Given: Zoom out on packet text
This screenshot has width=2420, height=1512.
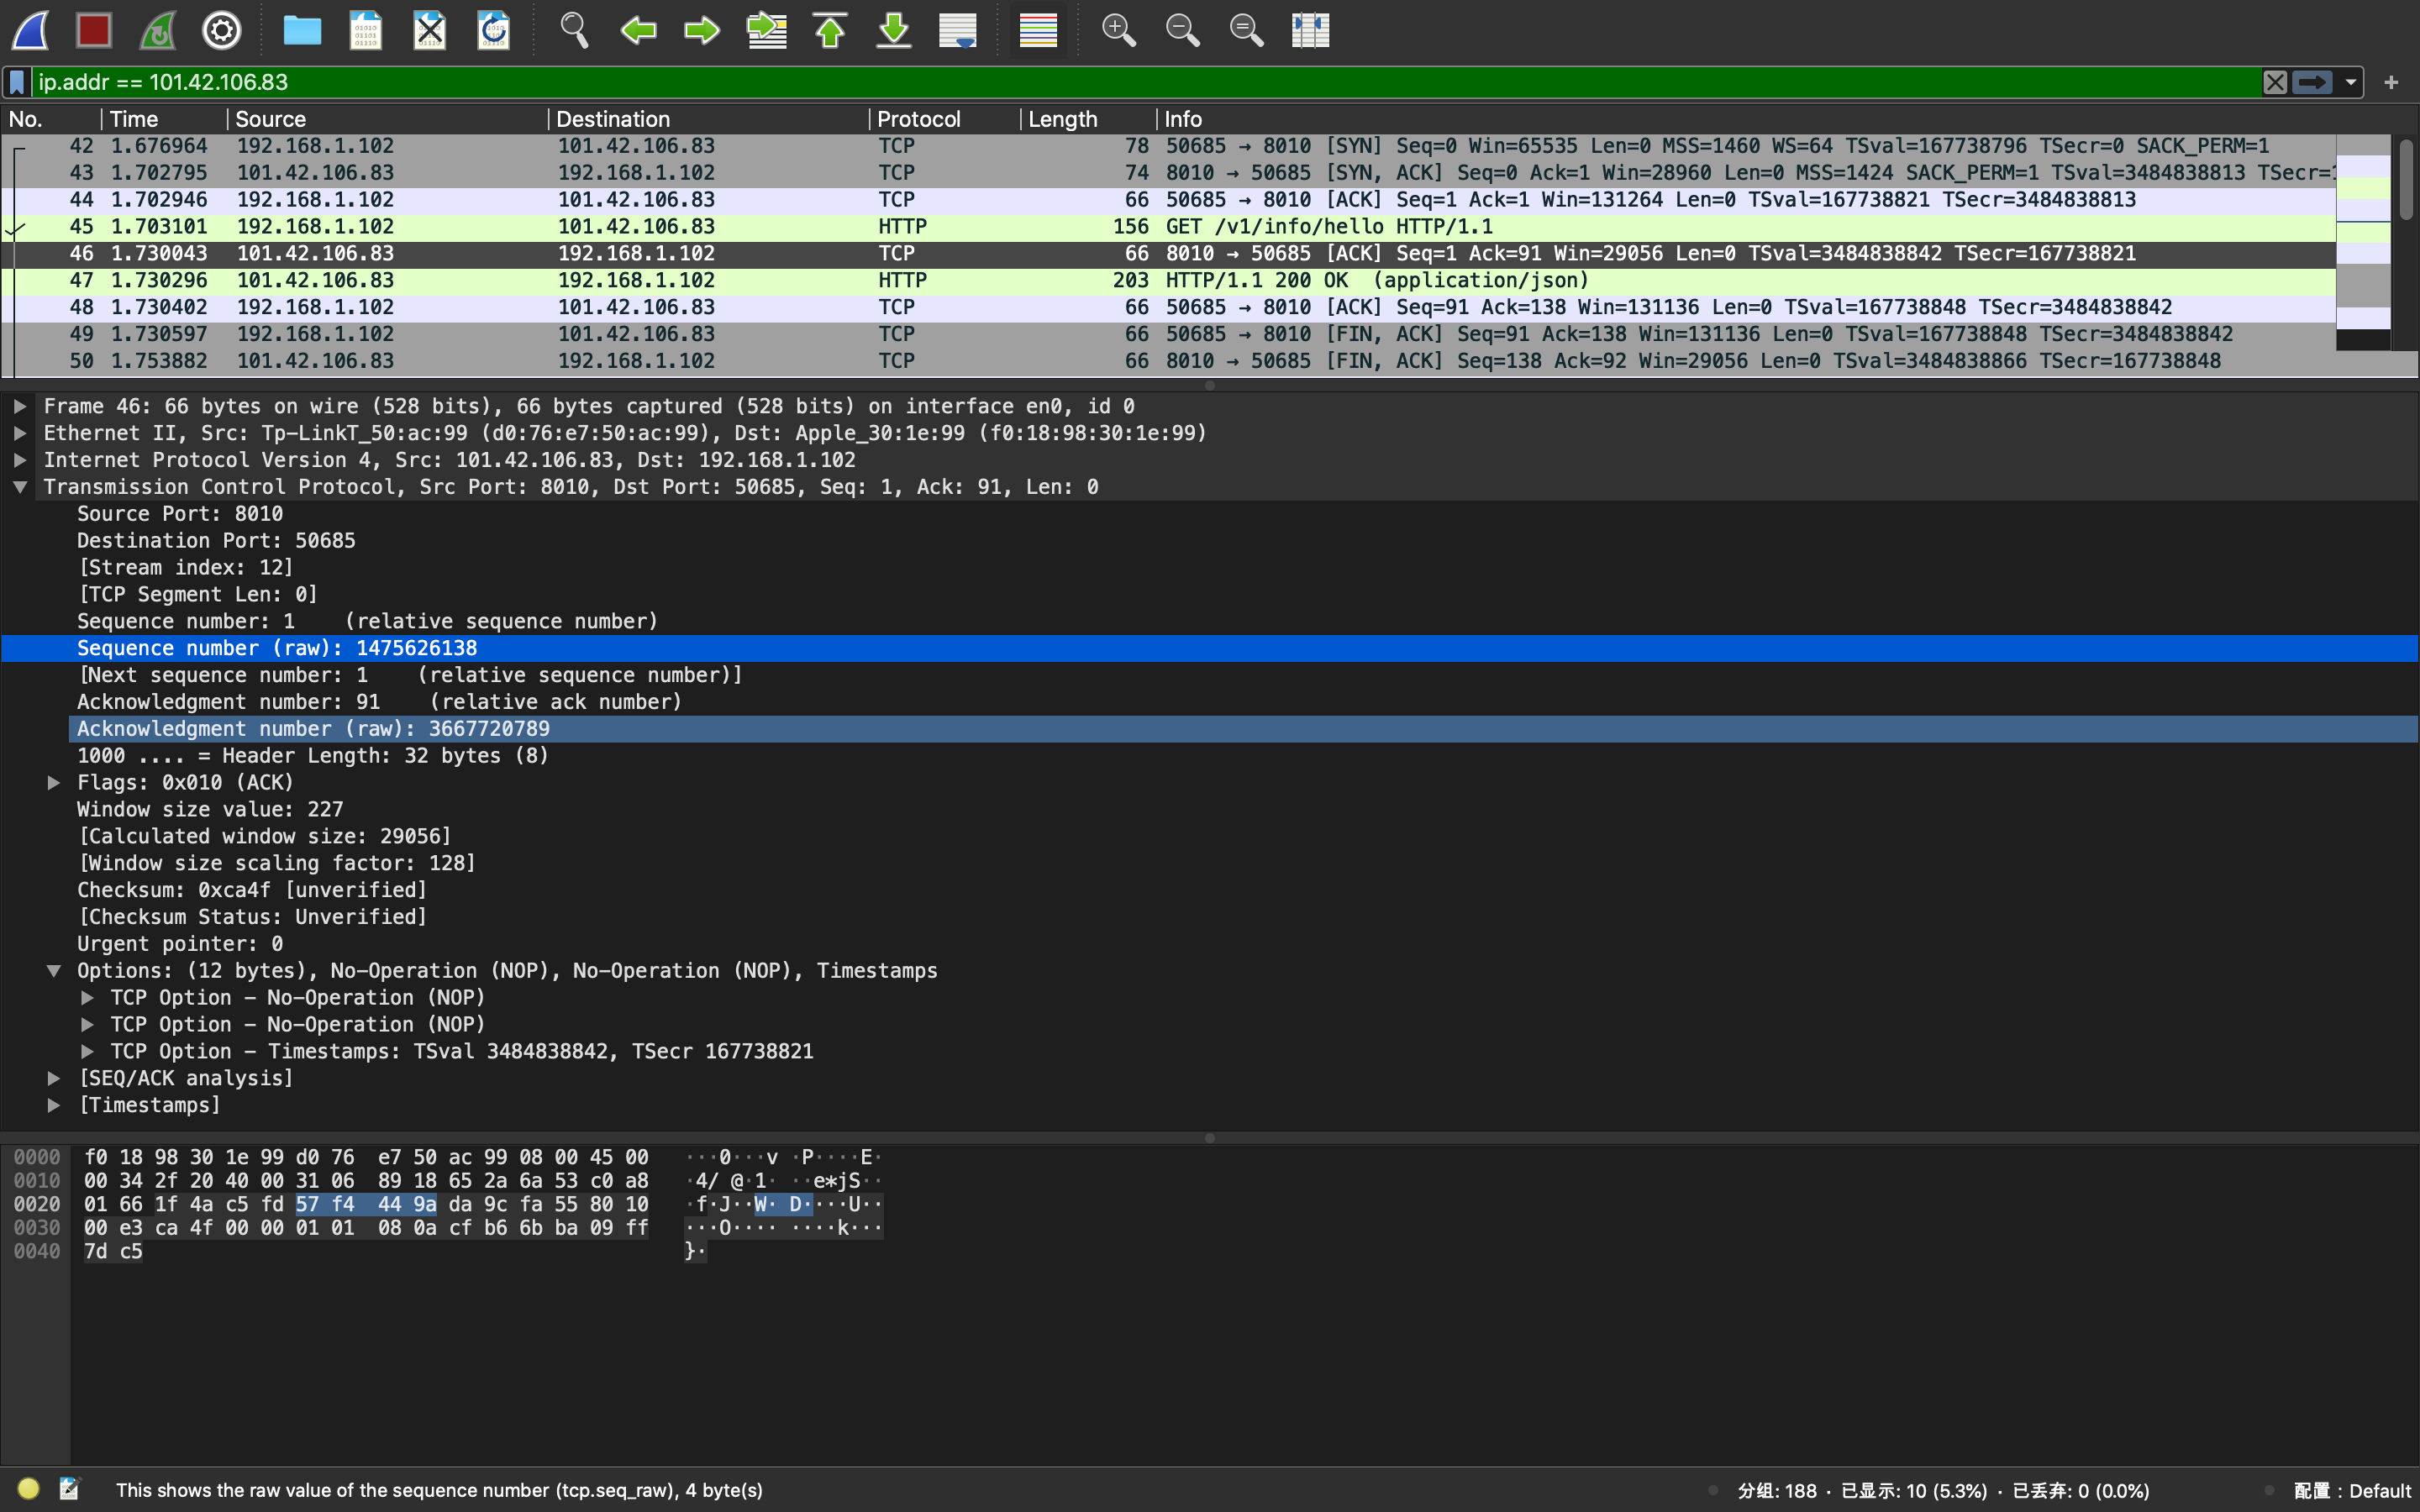Looking at the screenshot, I should click(x=1182, y=30).
